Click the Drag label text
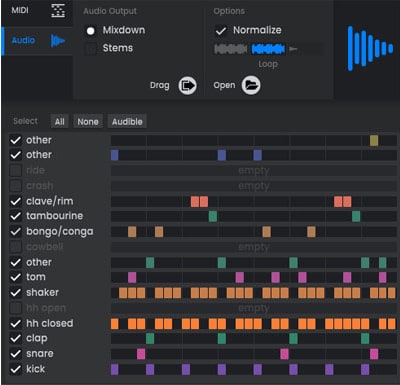The height and width of the screenshot is (385, 400). click(x=160, y=86)
